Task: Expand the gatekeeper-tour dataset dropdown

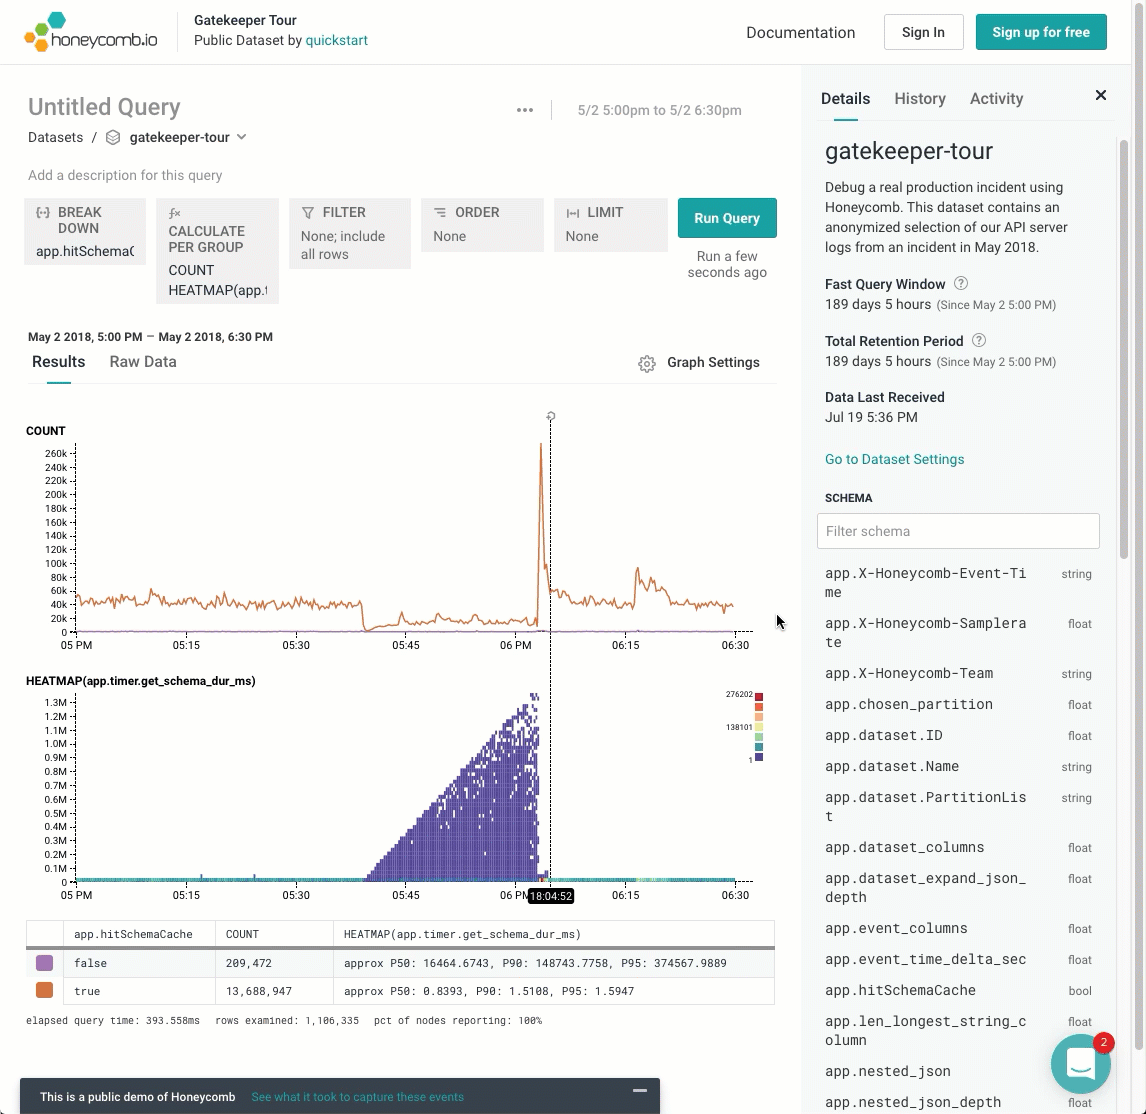Action: (241, 137)
